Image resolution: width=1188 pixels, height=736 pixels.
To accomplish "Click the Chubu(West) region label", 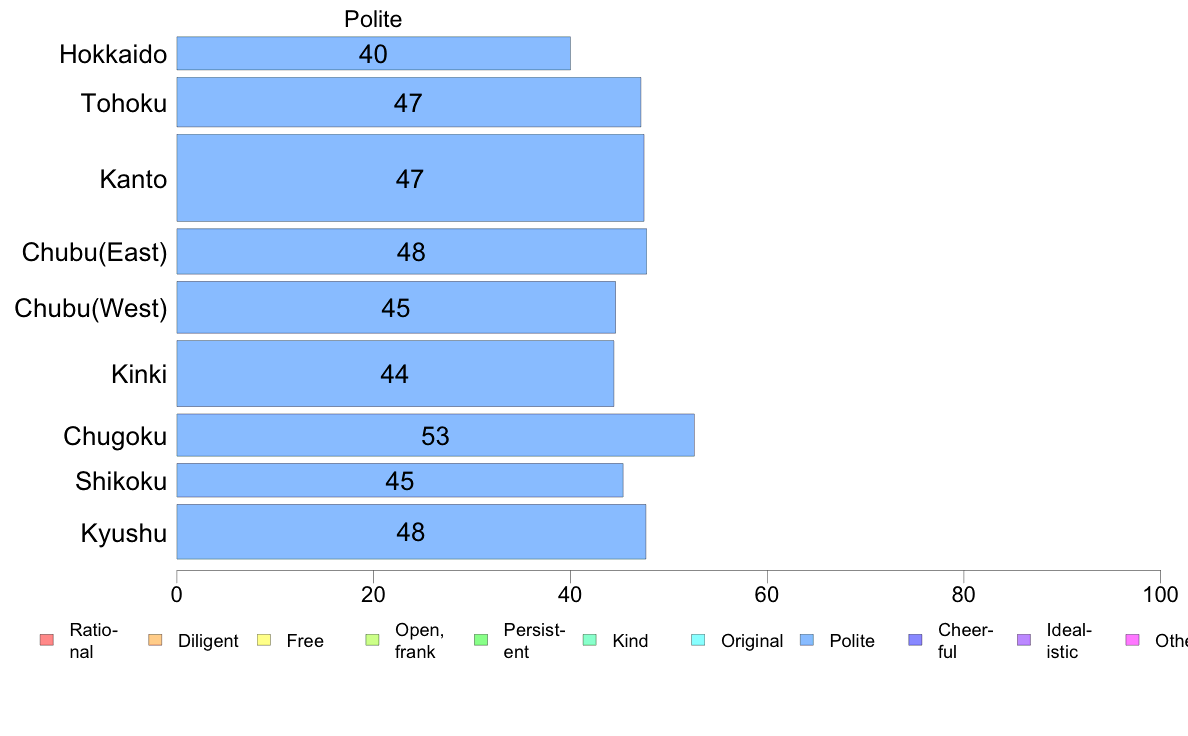I will [x=91, y=308].
